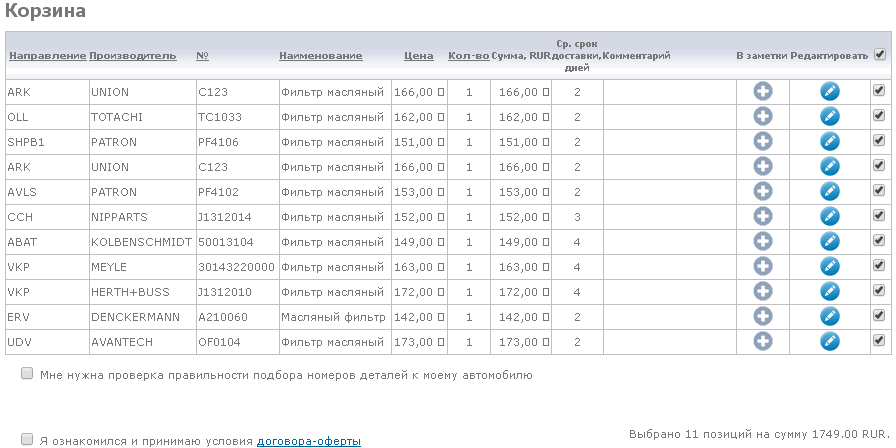
Task: Open договора-оферты link
Action: click(308, 440)
